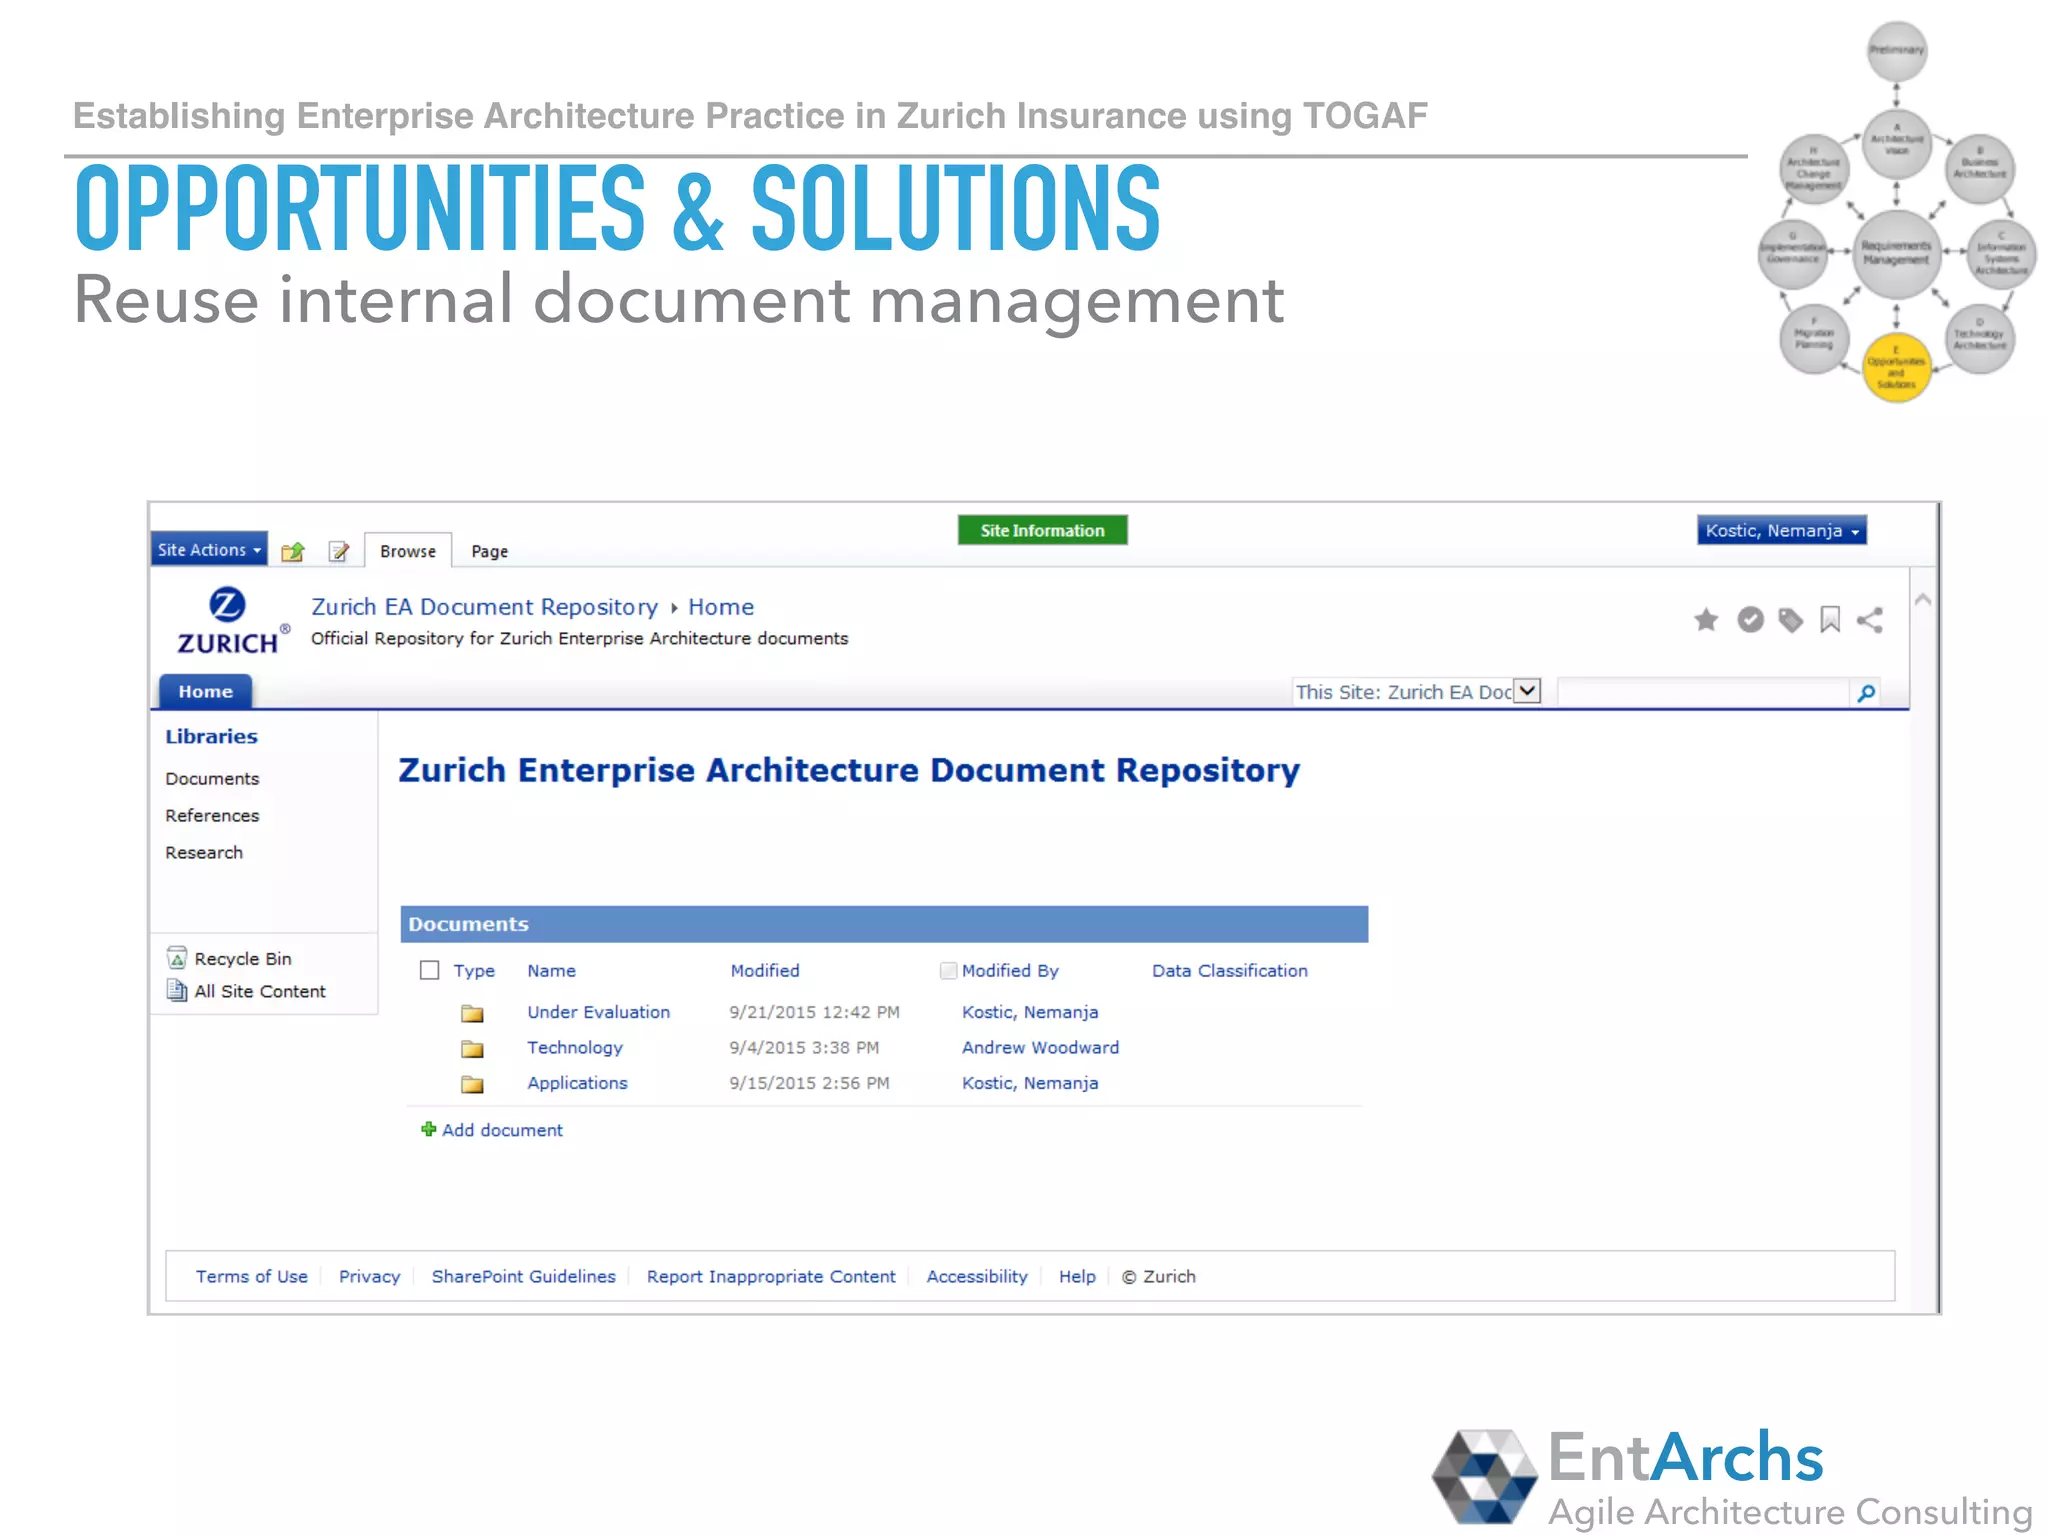The height and width of the screenshot is (1536, 2048).
Task: Click the 9/4/2015 3:38 PM modified date
Action: coord(805,1048)
